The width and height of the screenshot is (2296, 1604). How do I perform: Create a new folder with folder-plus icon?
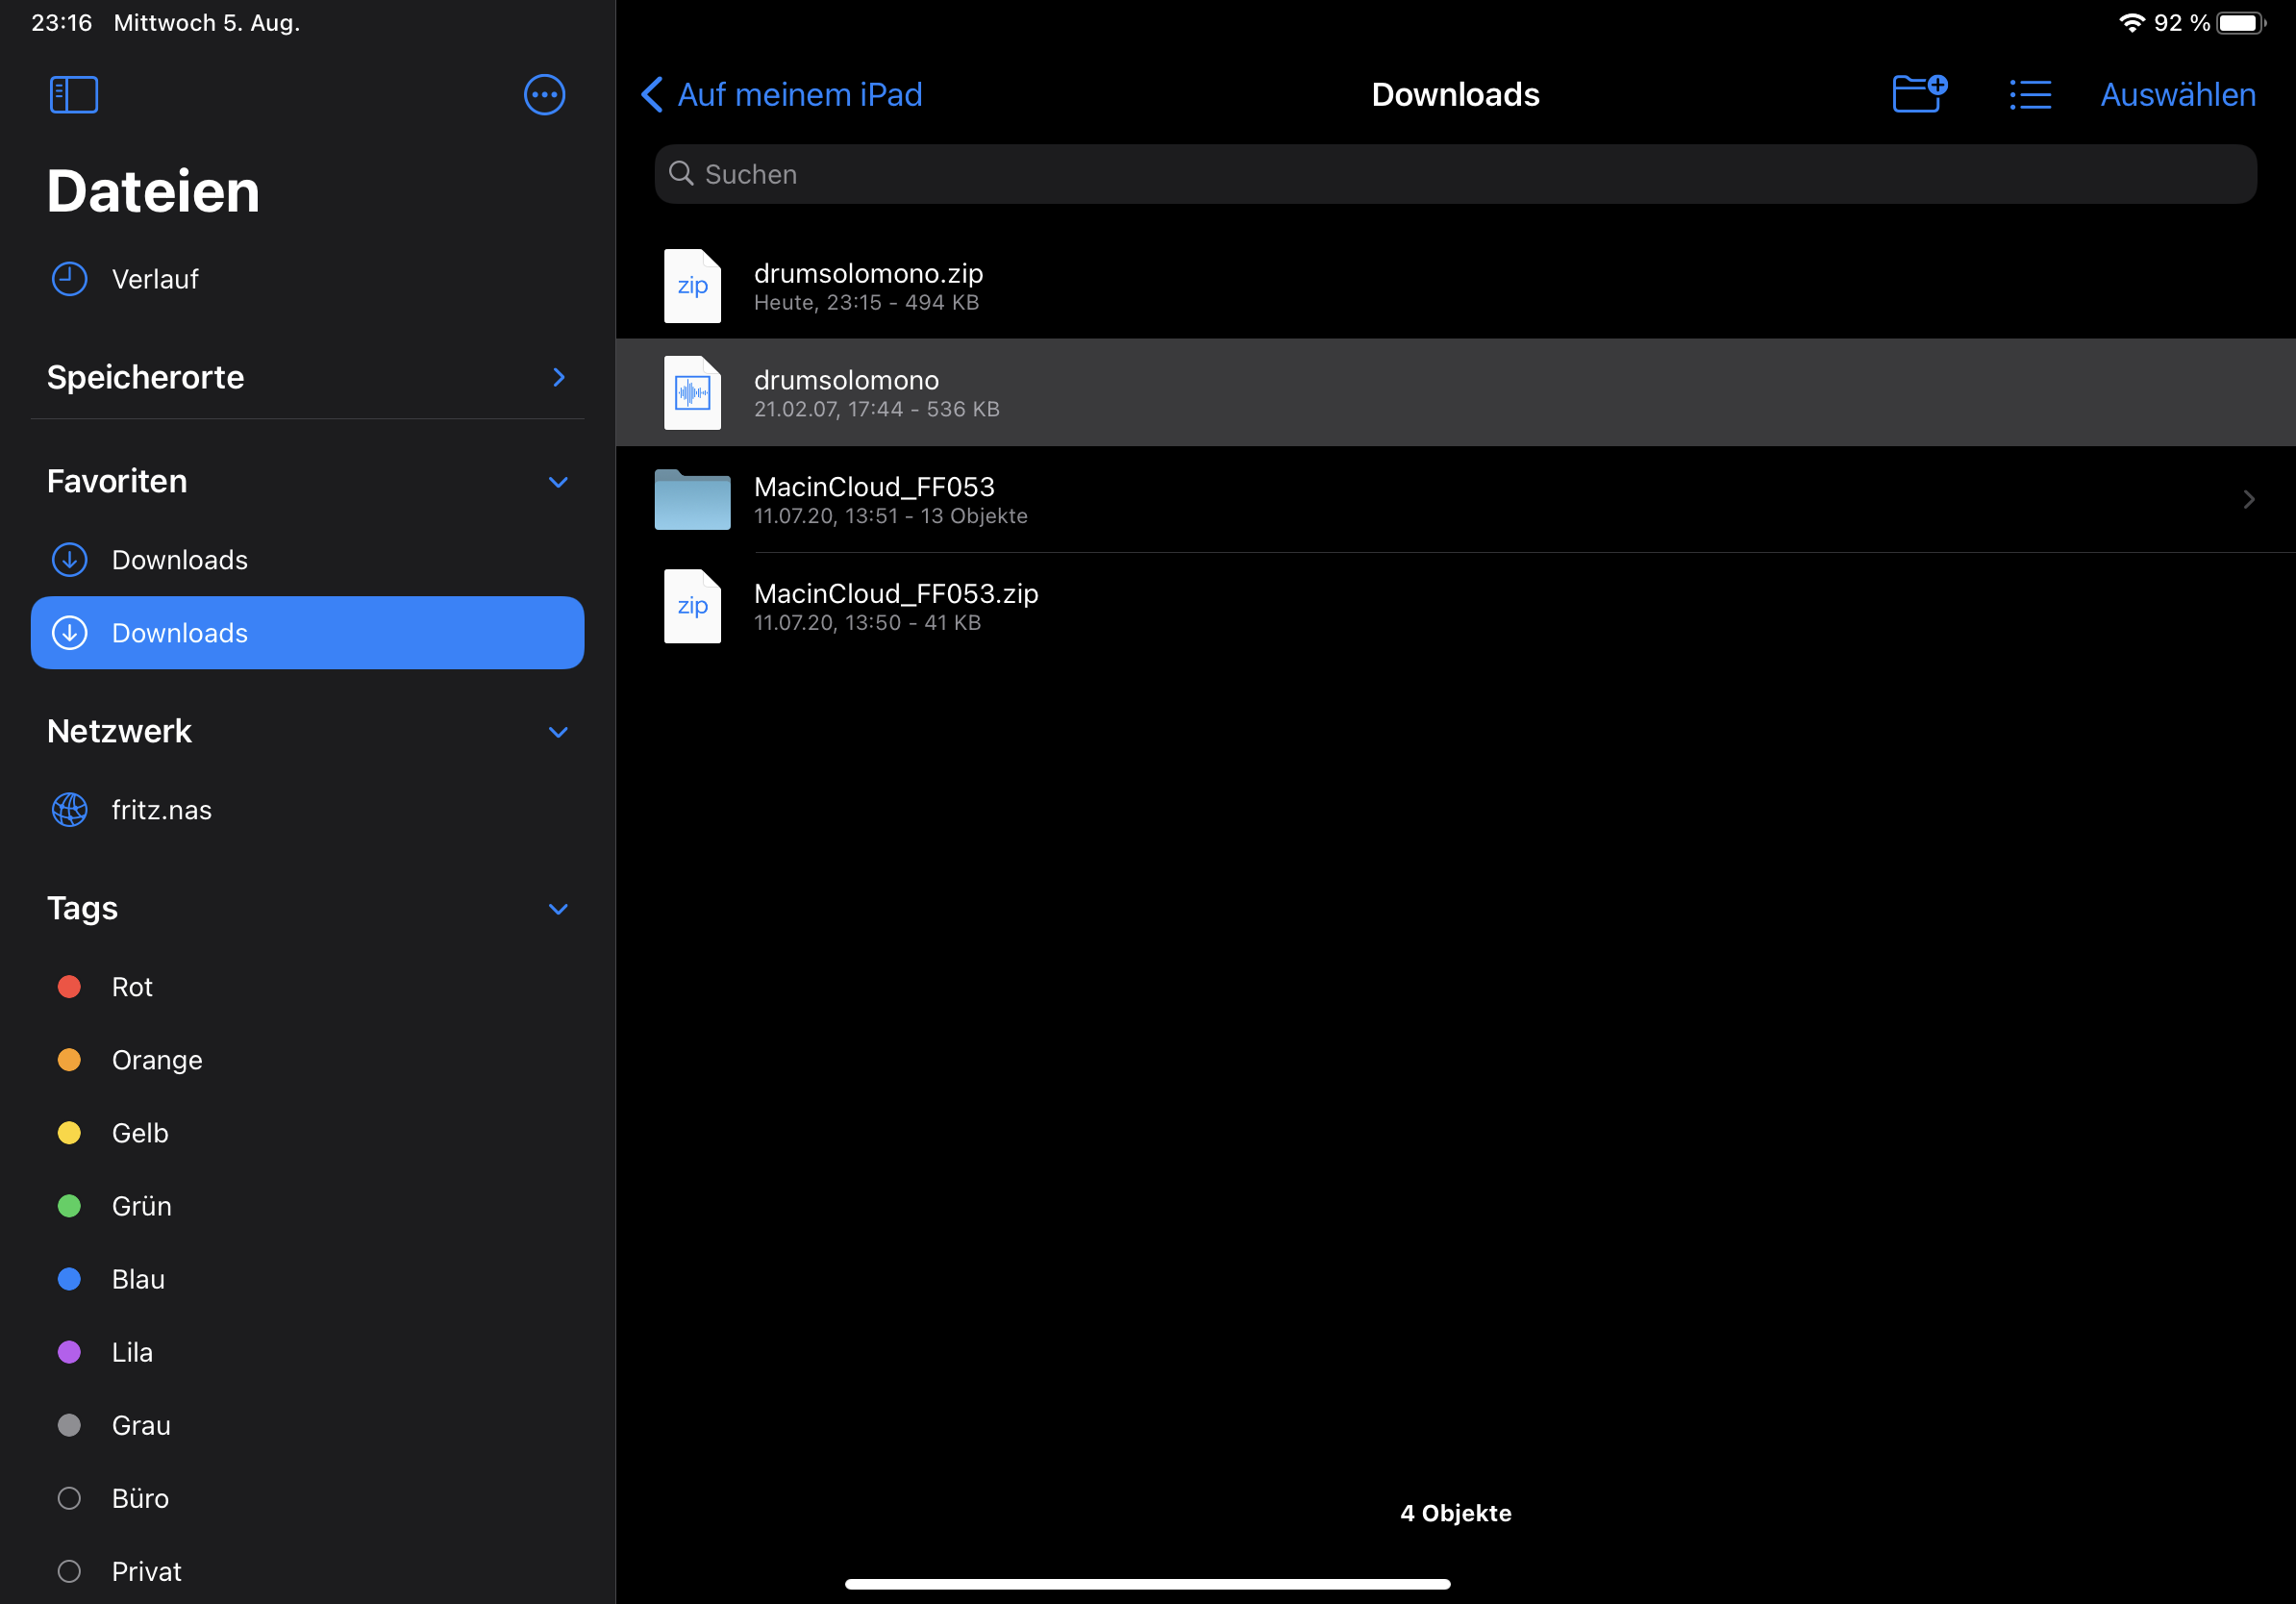tap(1918, 95)
